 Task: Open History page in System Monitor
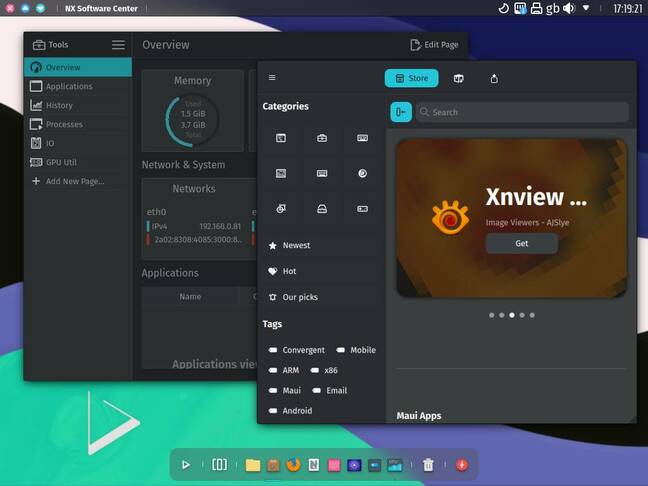point(78,105)
